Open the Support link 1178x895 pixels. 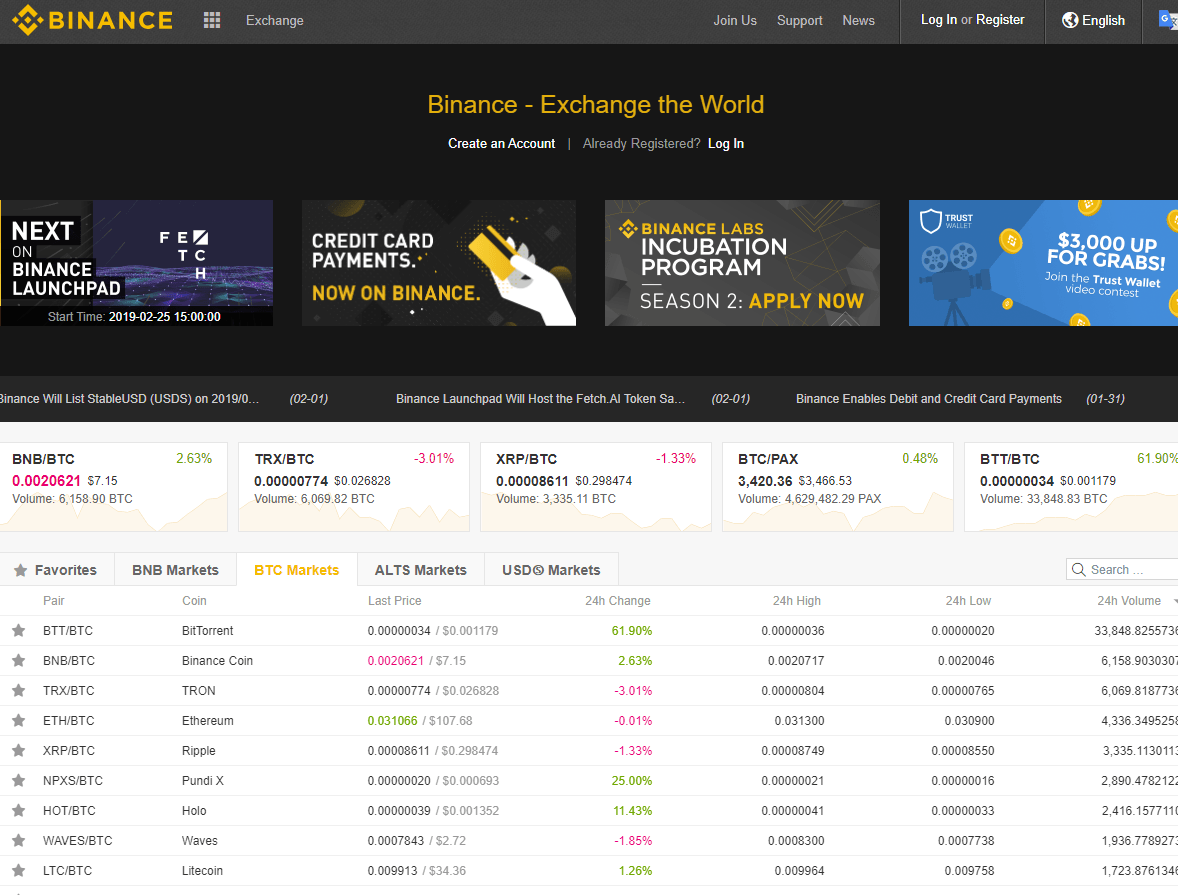(x=799, y=20)
